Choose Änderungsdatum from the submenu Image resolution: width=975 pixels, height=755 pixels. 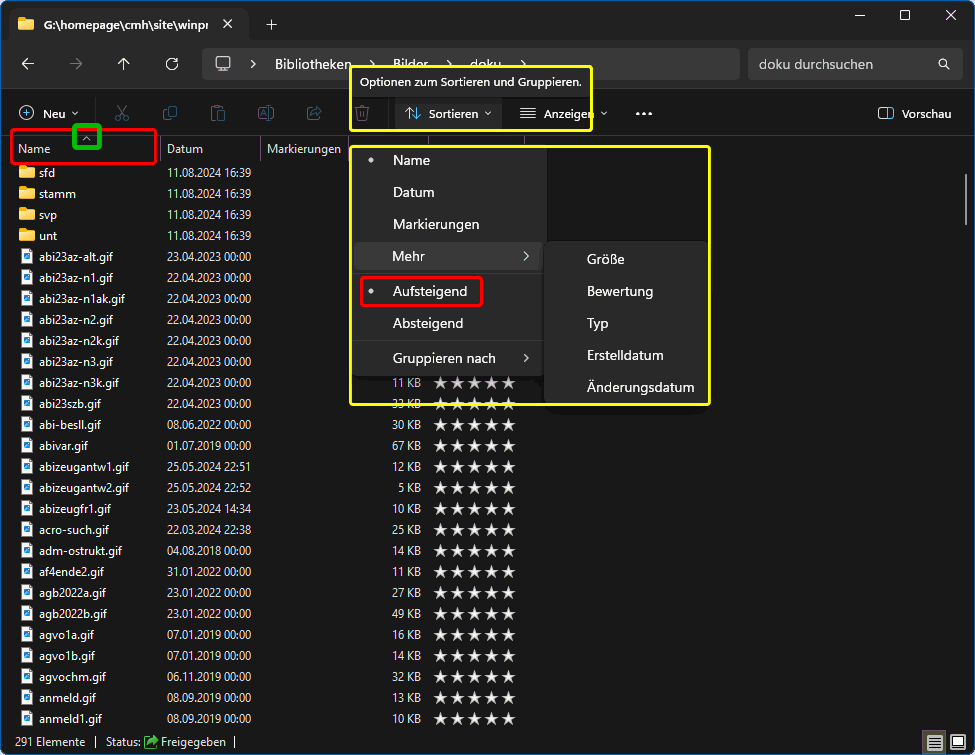coord(640,388)
